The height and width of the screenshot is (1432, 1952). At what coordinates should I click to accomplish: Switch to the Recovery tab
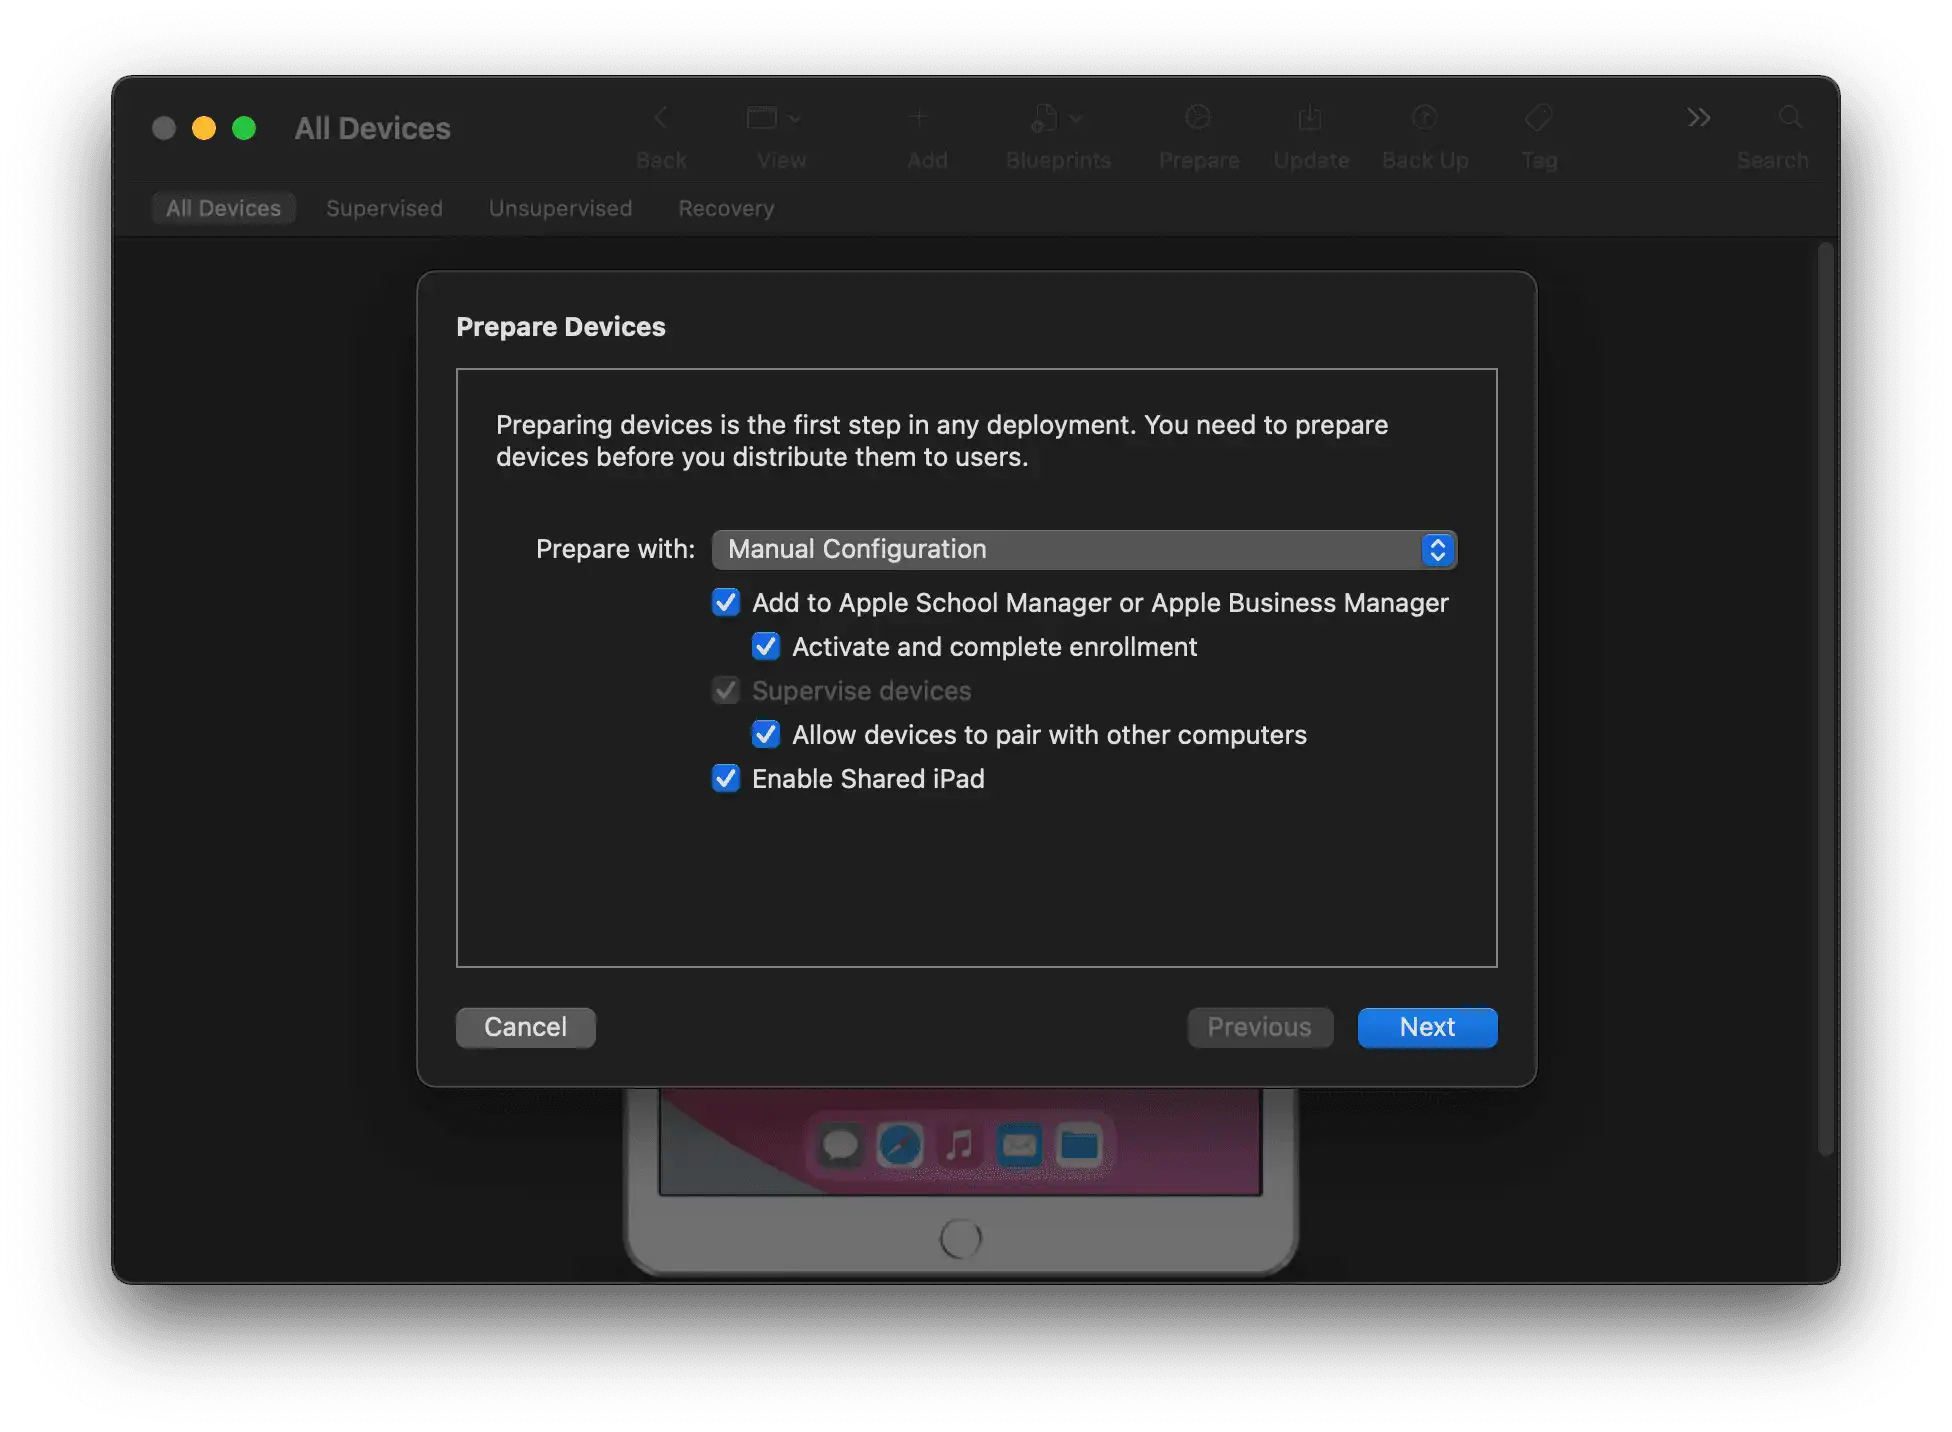726,208
